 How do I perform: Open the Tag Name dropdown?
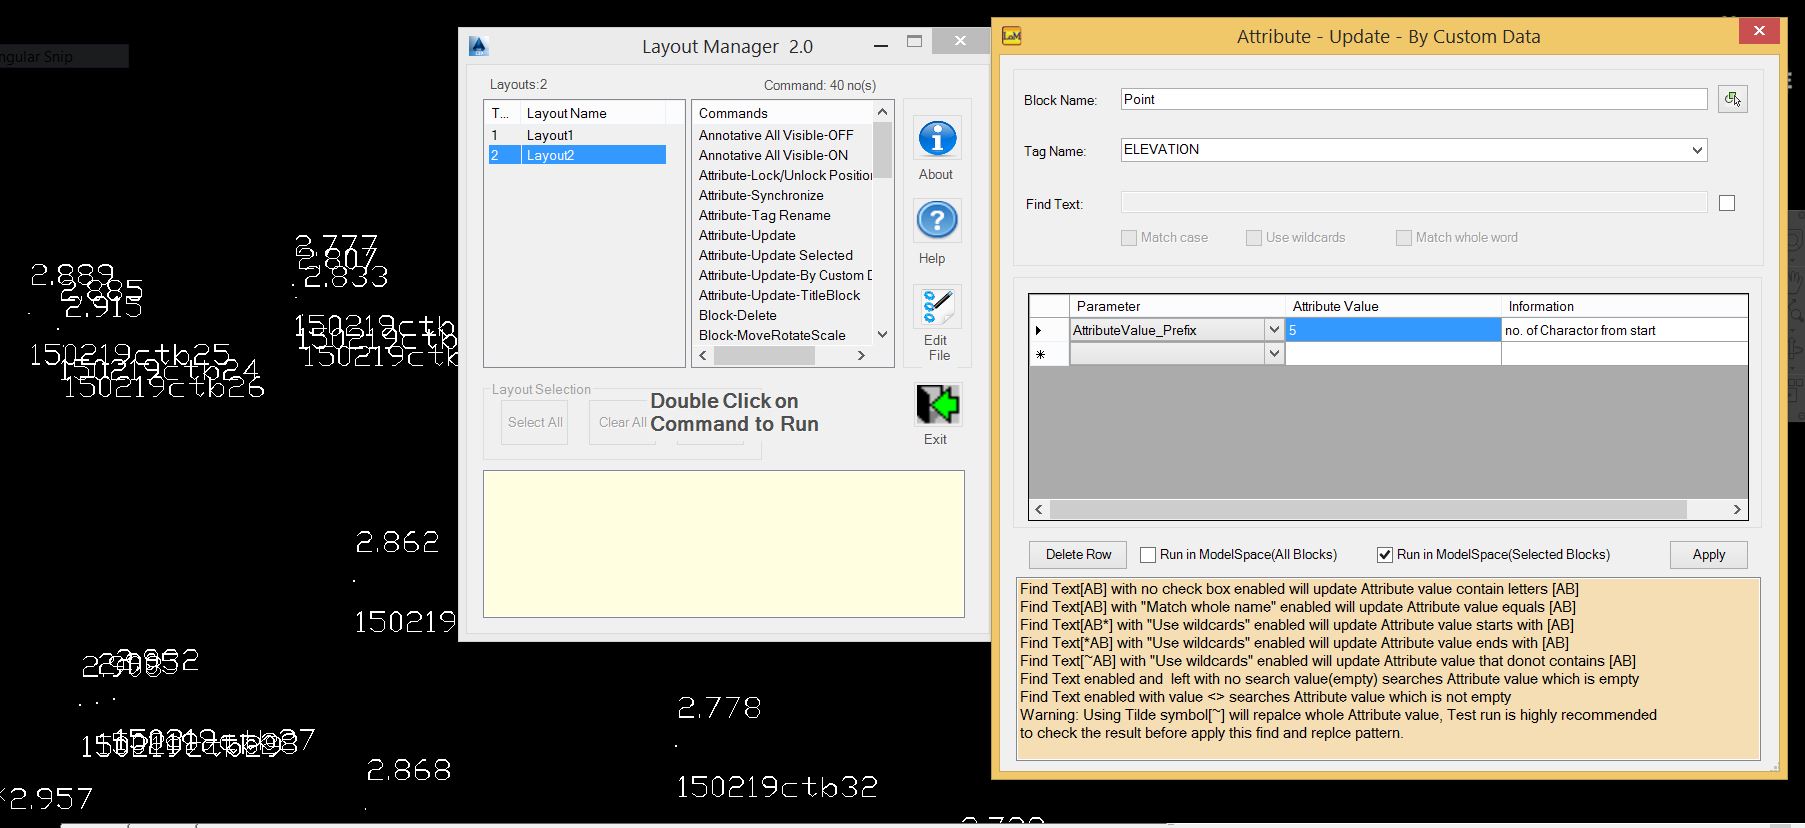coord(1697,150)
